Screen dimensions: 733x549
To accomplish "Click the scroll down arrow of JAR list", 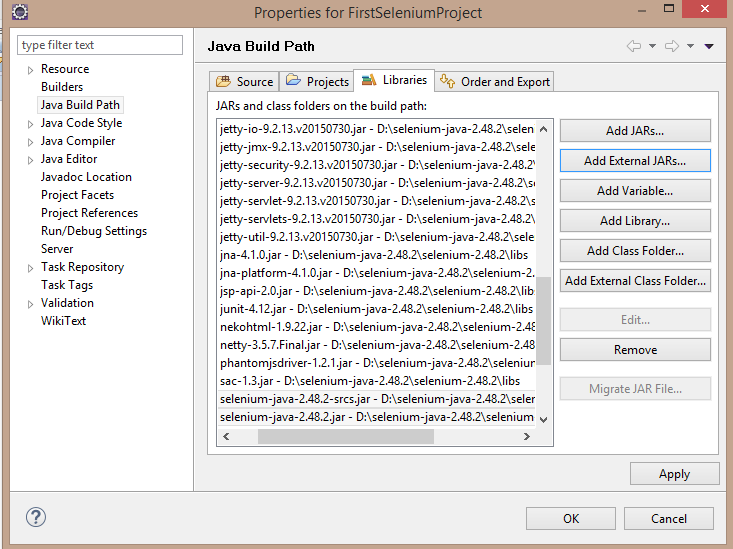I will [x=543, y=419].
